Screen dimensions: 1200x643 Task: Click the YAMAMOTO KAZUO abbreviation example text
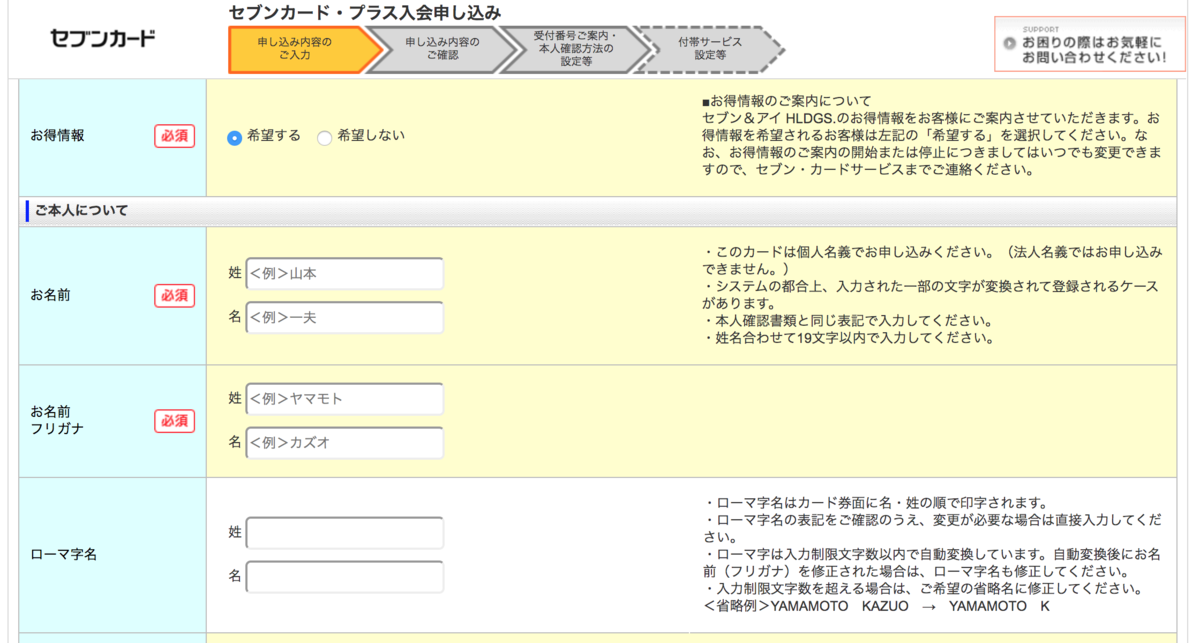point(876,607)
